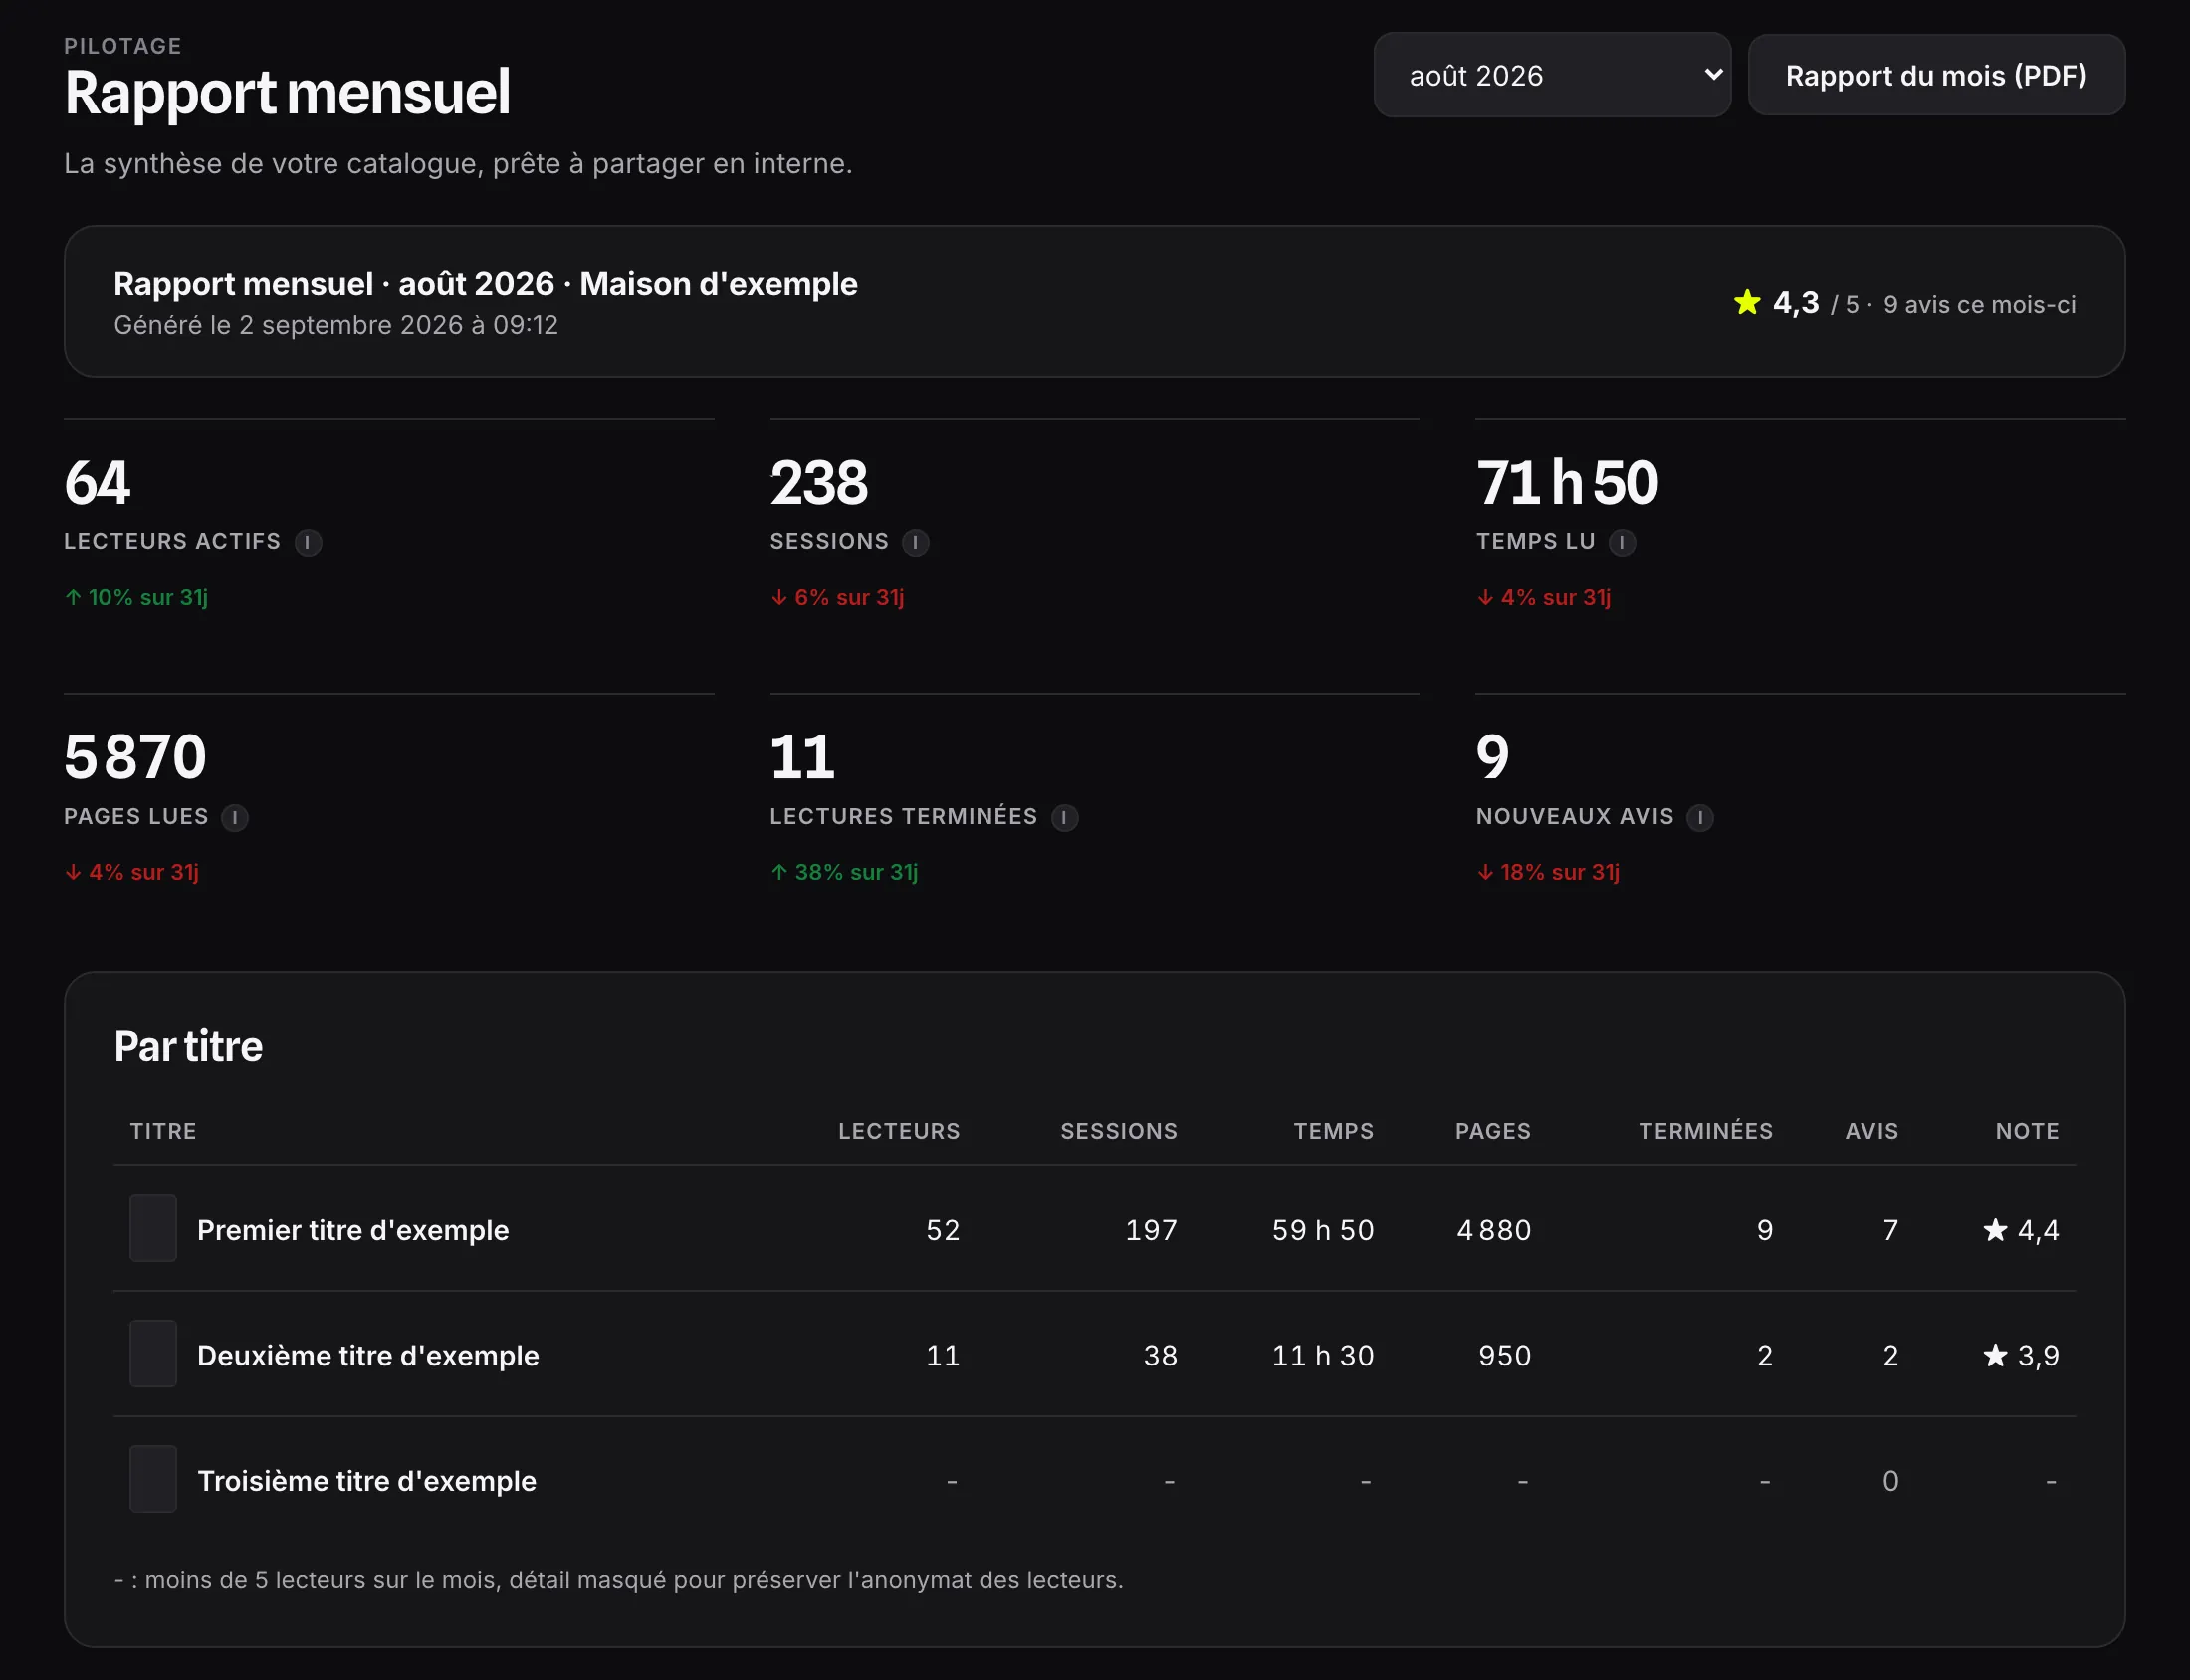The height and width of the screenshot is (1680, 2190).
Task: Show info icon next to Temps lu
Action: (x=1621, y=543)
